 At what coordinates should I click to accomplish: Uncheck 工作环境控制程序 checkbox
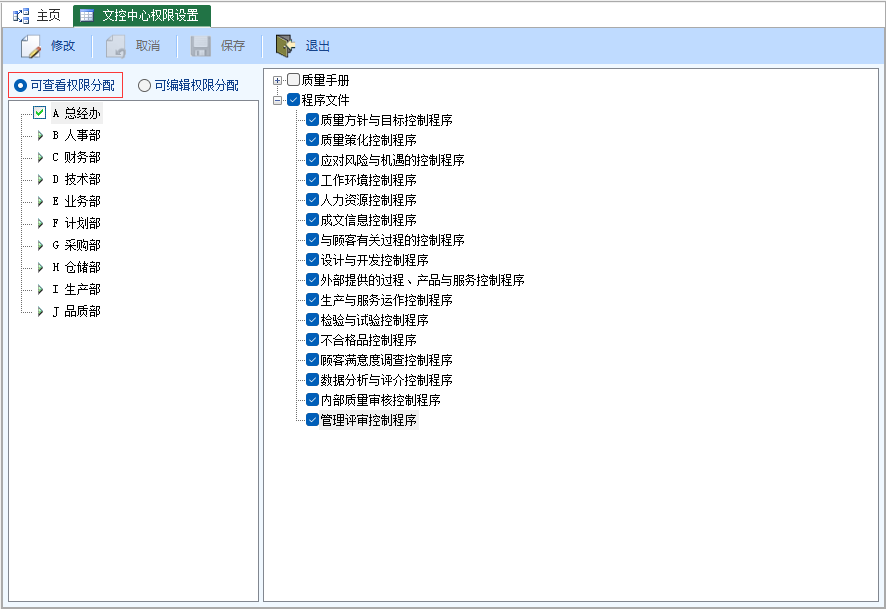[x=312, y=180]
